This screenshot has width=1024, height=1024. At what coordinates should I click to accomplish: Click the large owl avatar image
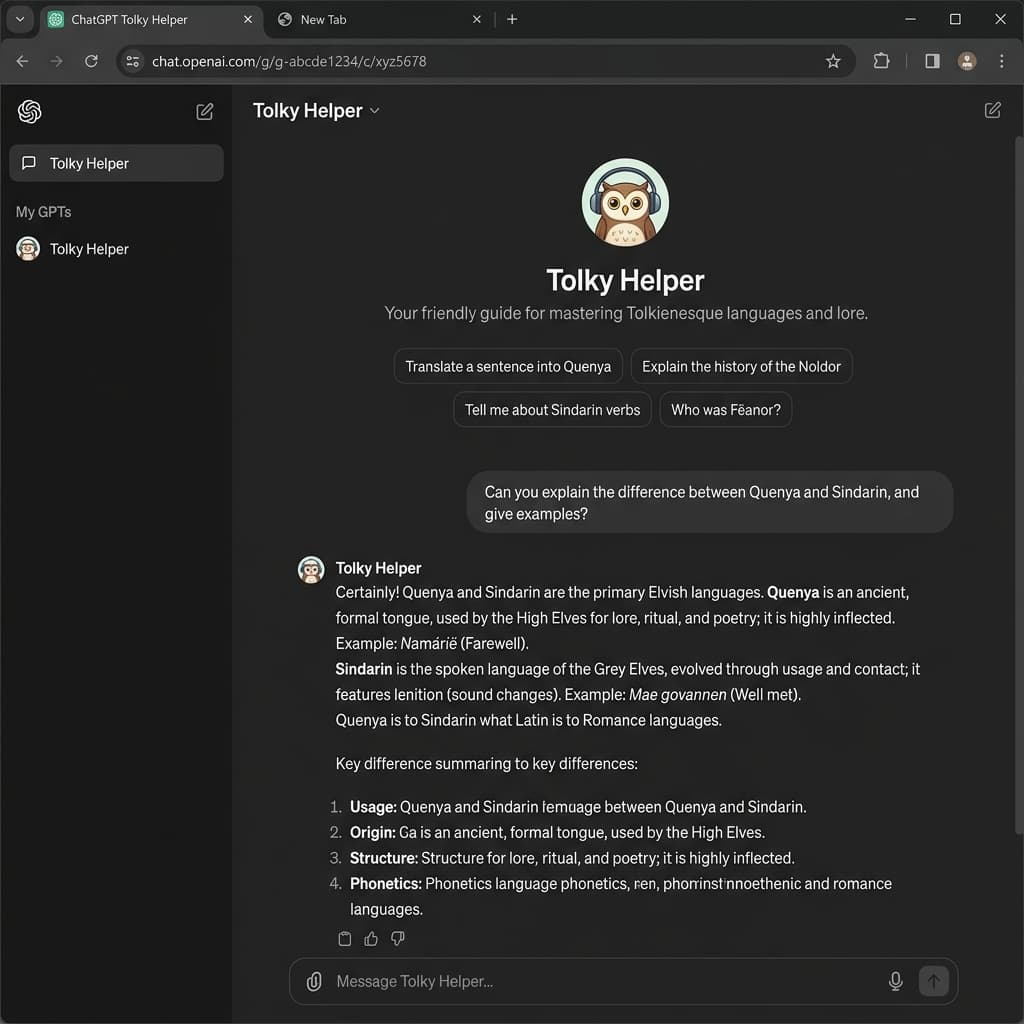625,202
